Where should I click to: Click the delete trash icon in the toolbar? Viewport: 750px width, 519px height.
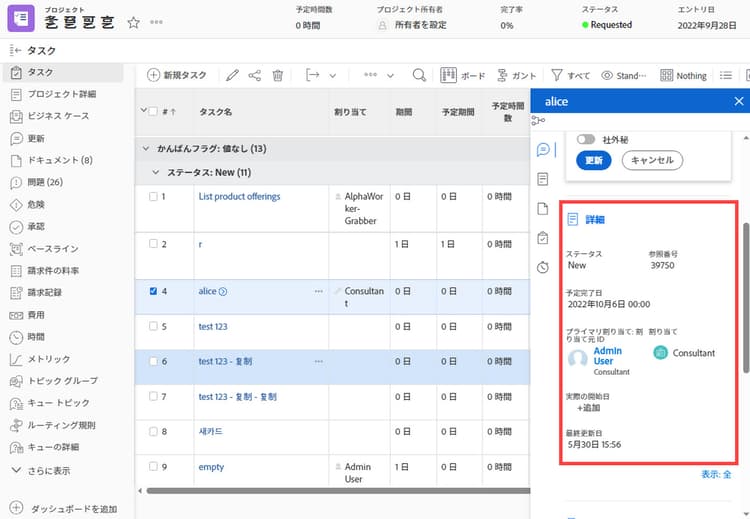[277, 75]
